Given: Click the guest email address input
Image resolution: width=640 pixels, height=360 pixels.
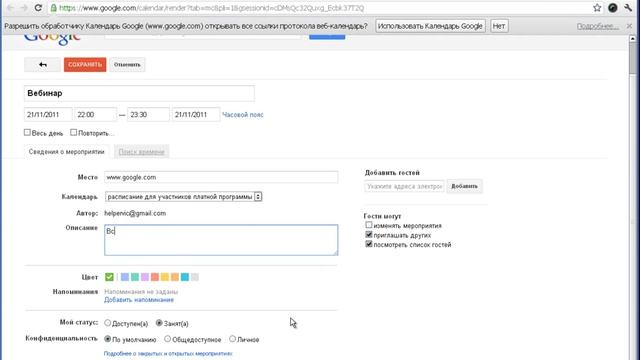Looking at the screenshot, I should [x=404, y=186].
